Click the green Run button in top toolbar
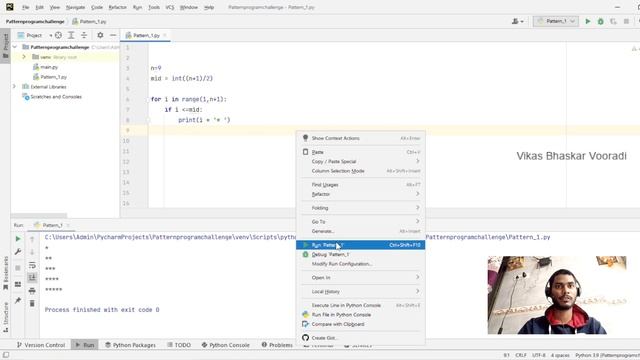The width and height of the screenshot is (640, 360). 588,21
